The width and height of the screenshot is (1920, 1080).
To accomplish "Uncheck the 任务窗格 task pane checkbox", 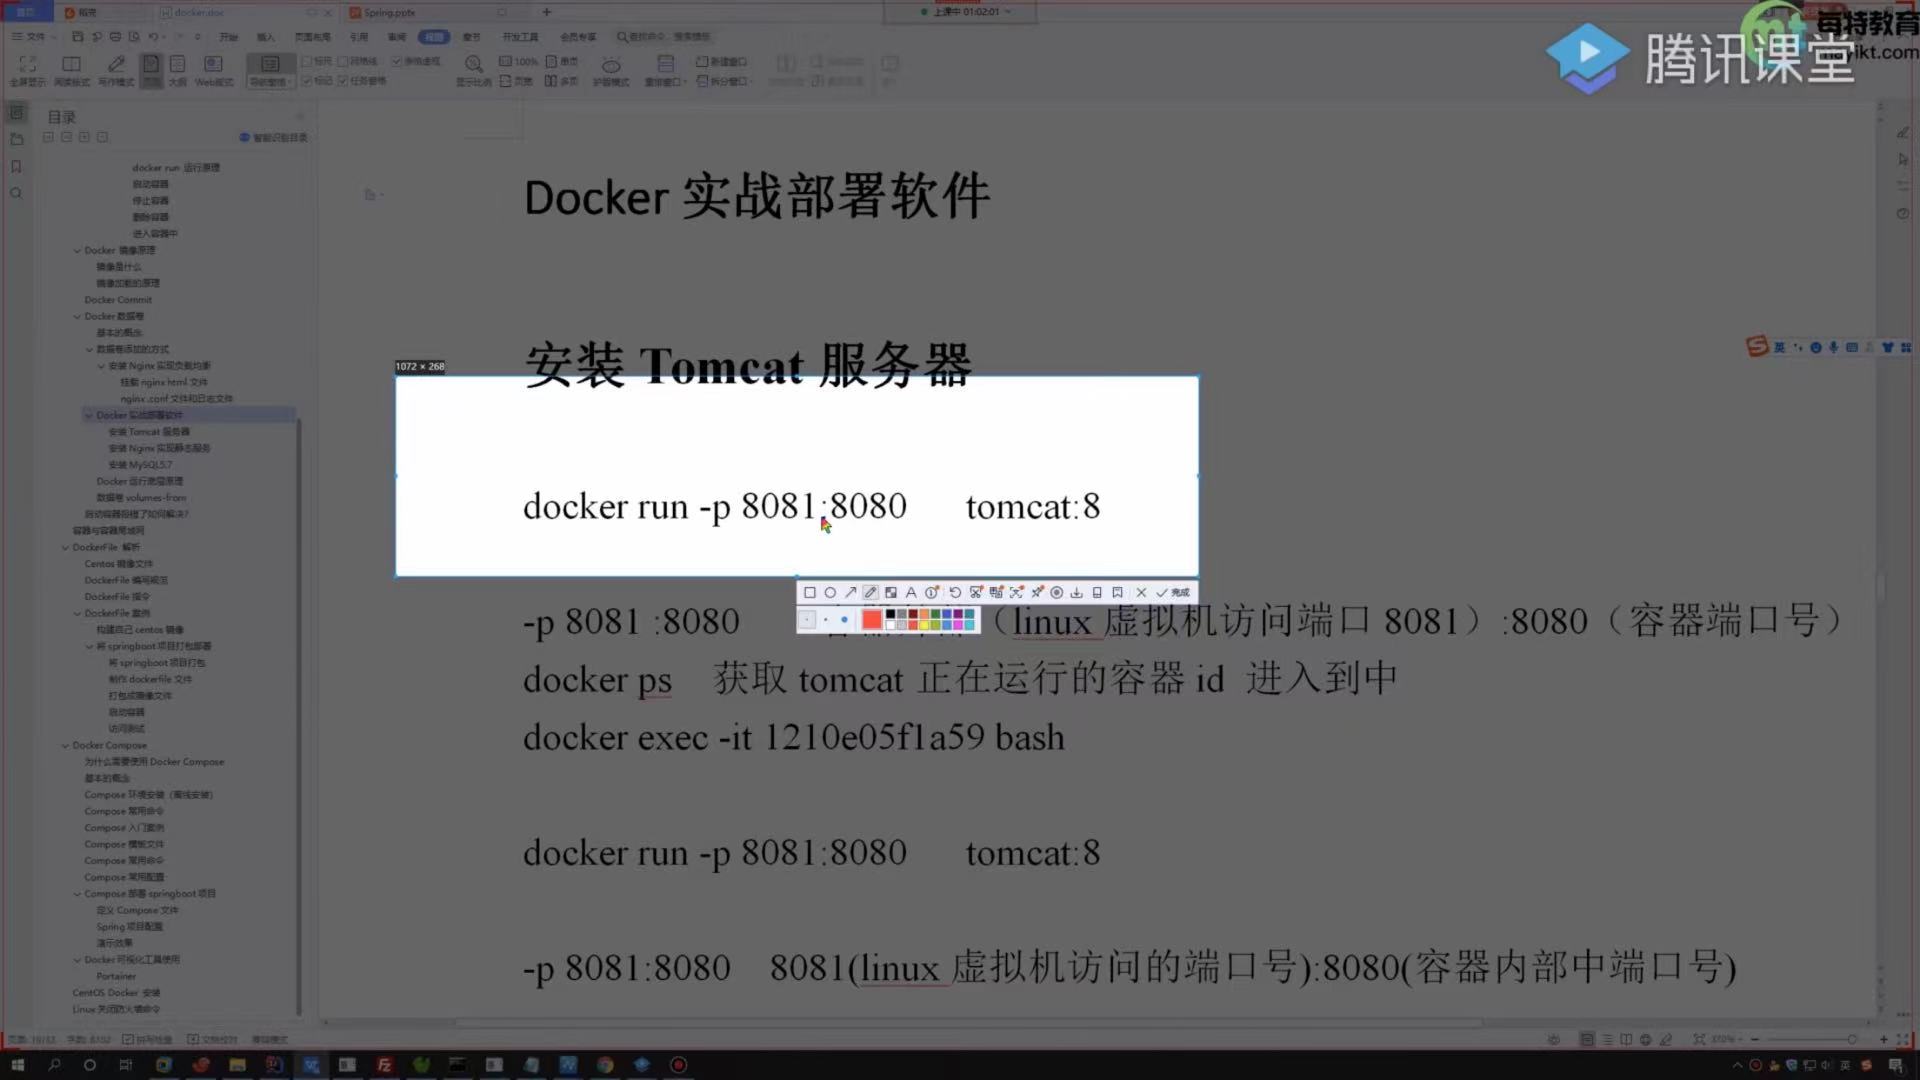I will coord(343,81).
